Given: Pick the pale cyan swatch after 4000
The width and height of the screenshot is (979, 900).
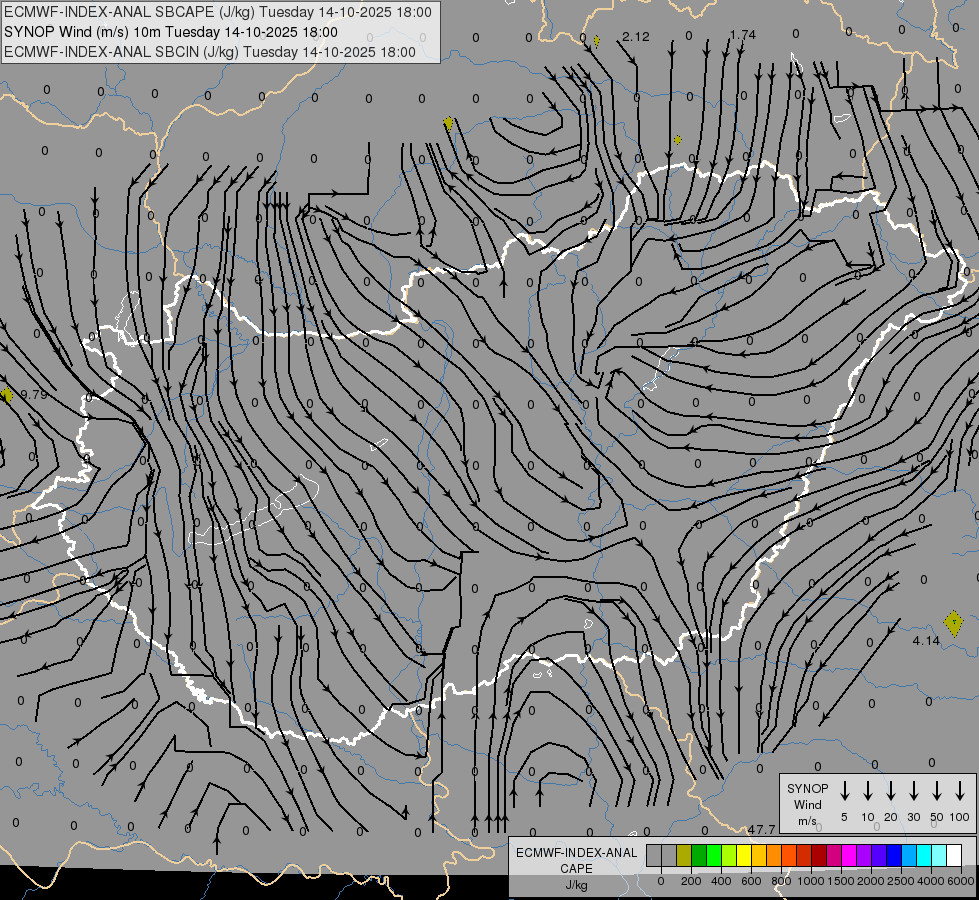Looking at the screenshot, I should click(939, 855).
